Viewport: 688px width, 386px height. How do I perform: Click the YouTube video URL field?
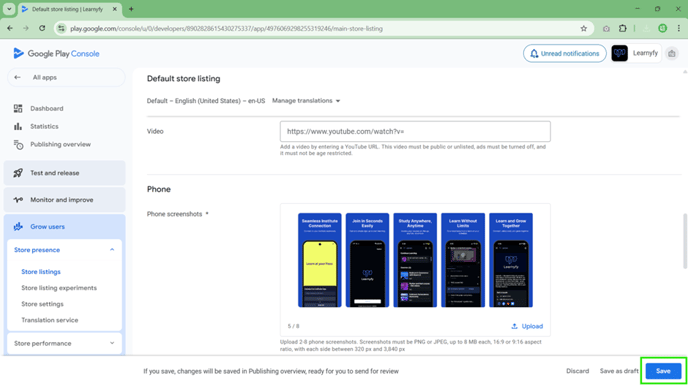(415, 132)
